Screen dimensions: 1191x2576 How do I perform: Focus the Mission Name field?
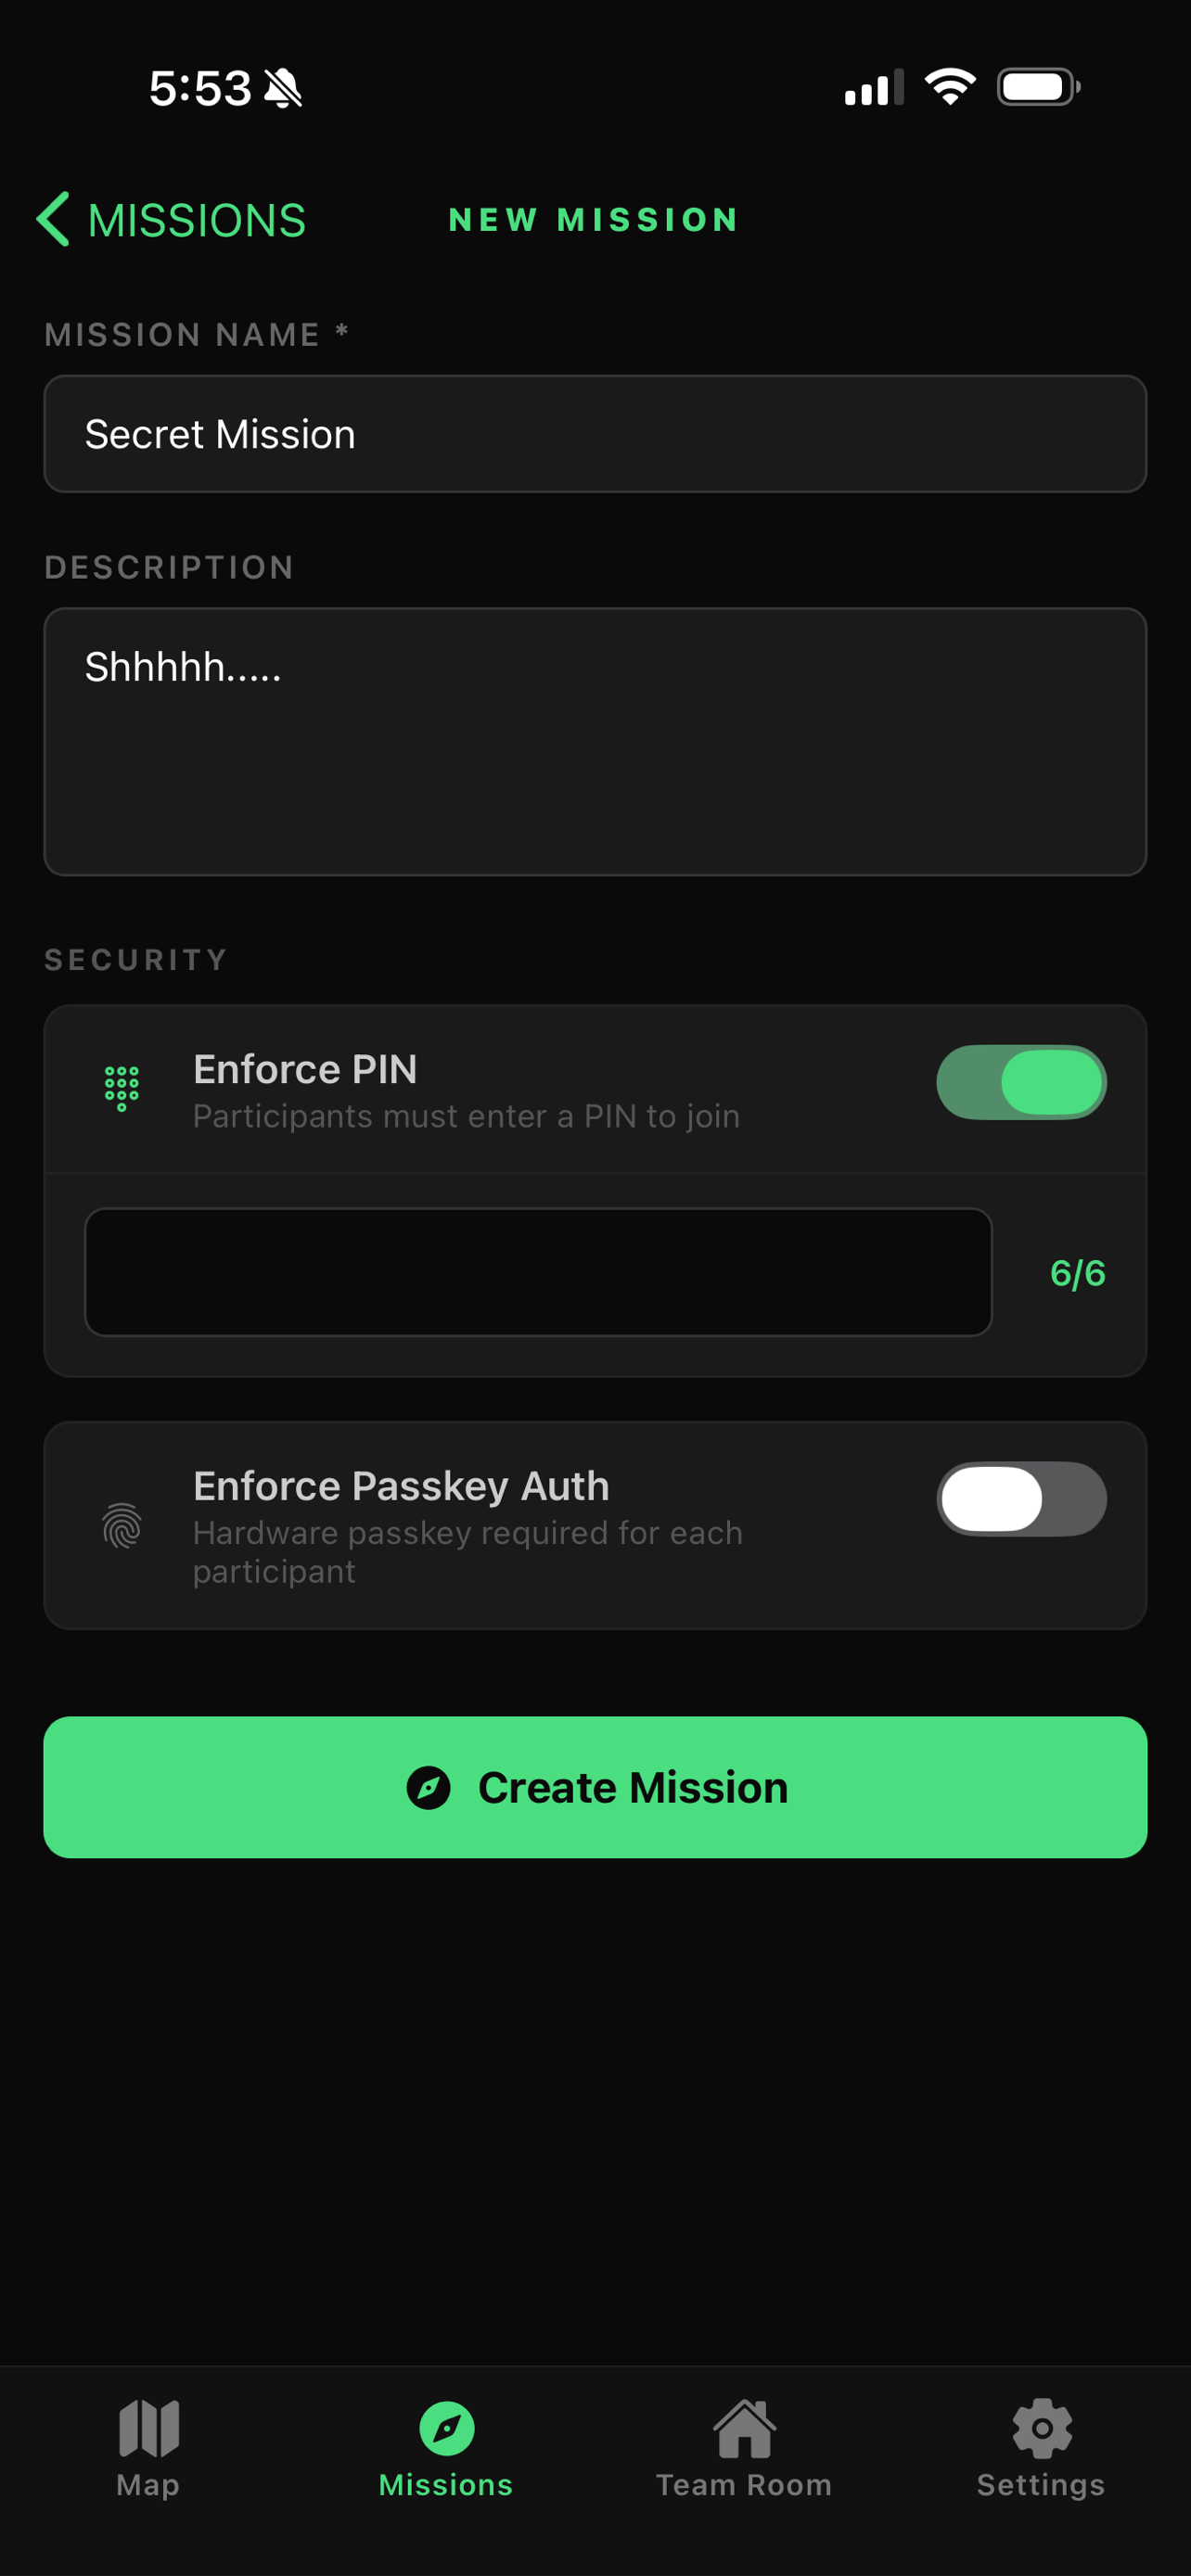point(595,434)
